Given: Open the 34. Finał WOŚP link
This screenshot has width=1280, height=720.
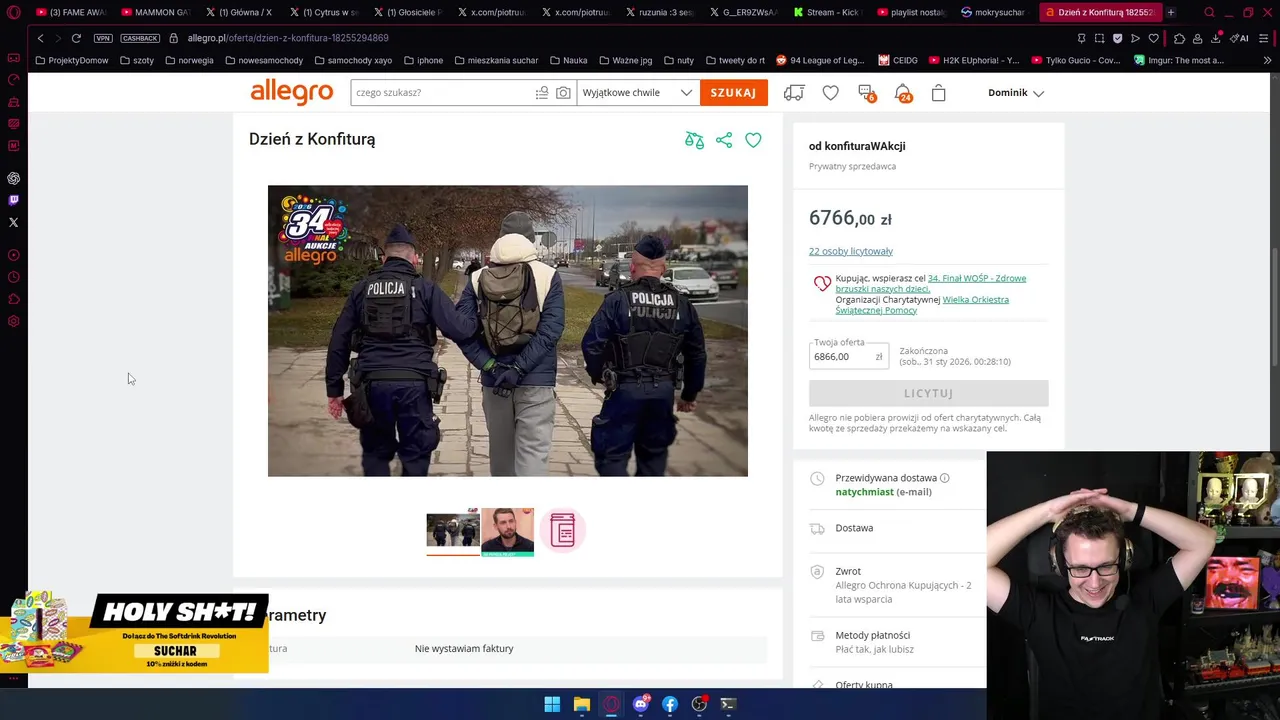Looking at the screenshot, I should click(930, 283).
